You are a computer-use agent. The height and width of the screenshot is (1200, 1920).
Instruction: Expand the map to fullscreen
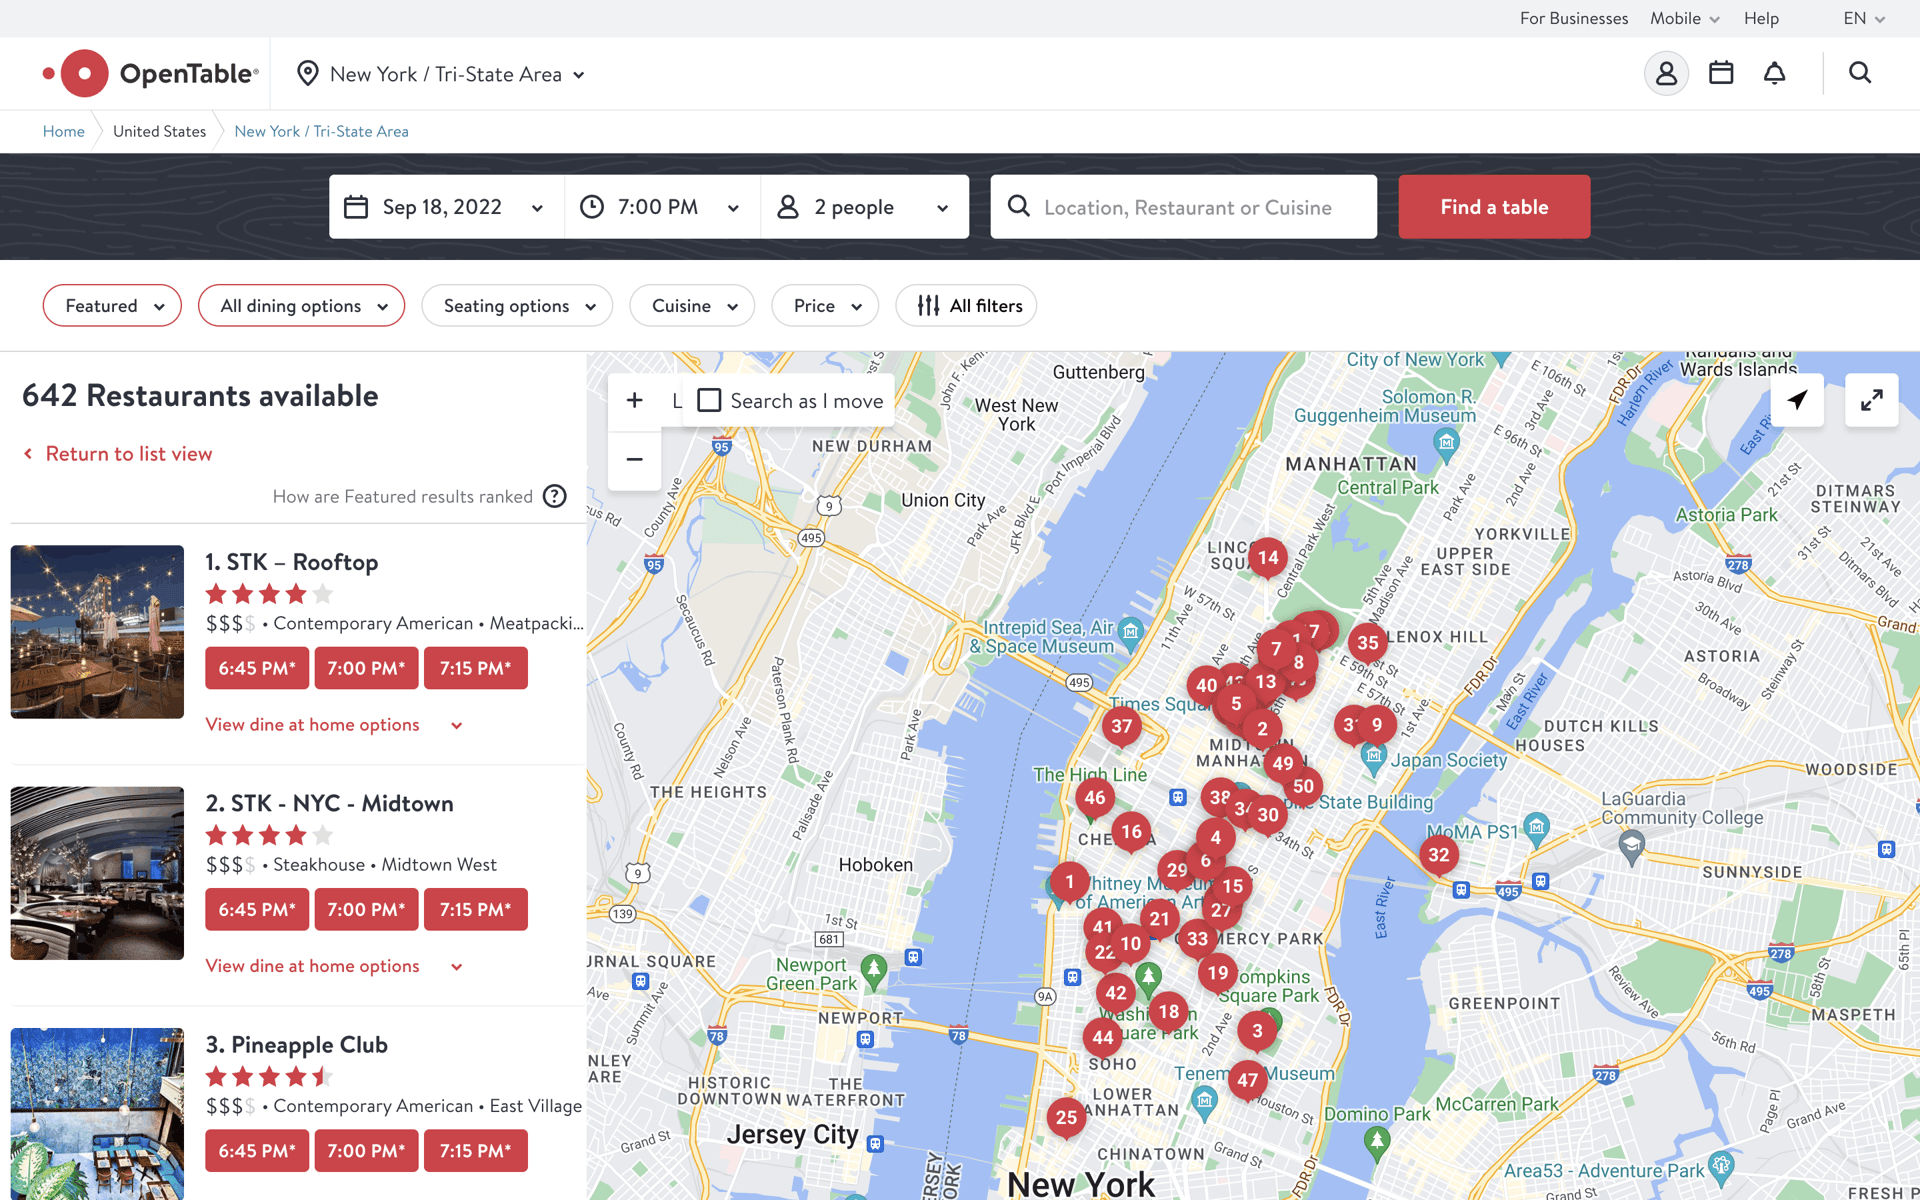click(x=1871, y=400)
